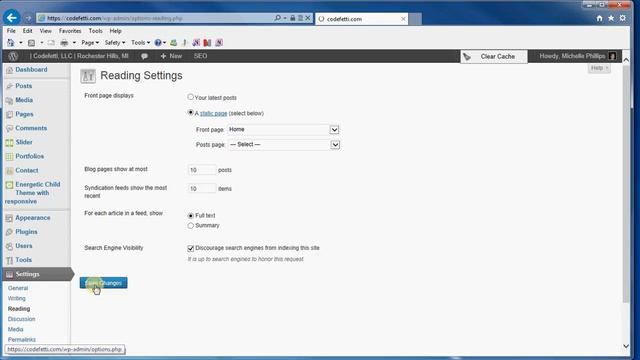Viewport: 640px width, 360px height.
Task: Click the Slider icon in sidebar
Action: pyautogui.click(x=9, y=142)
